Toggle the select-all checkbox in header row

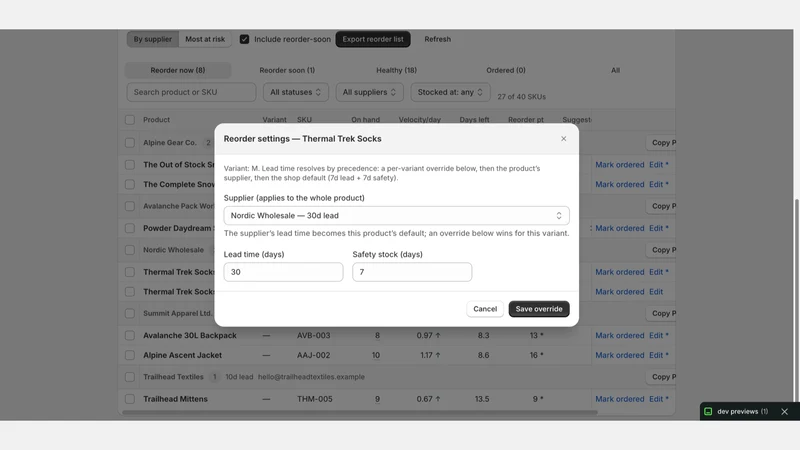pos(130,120)
